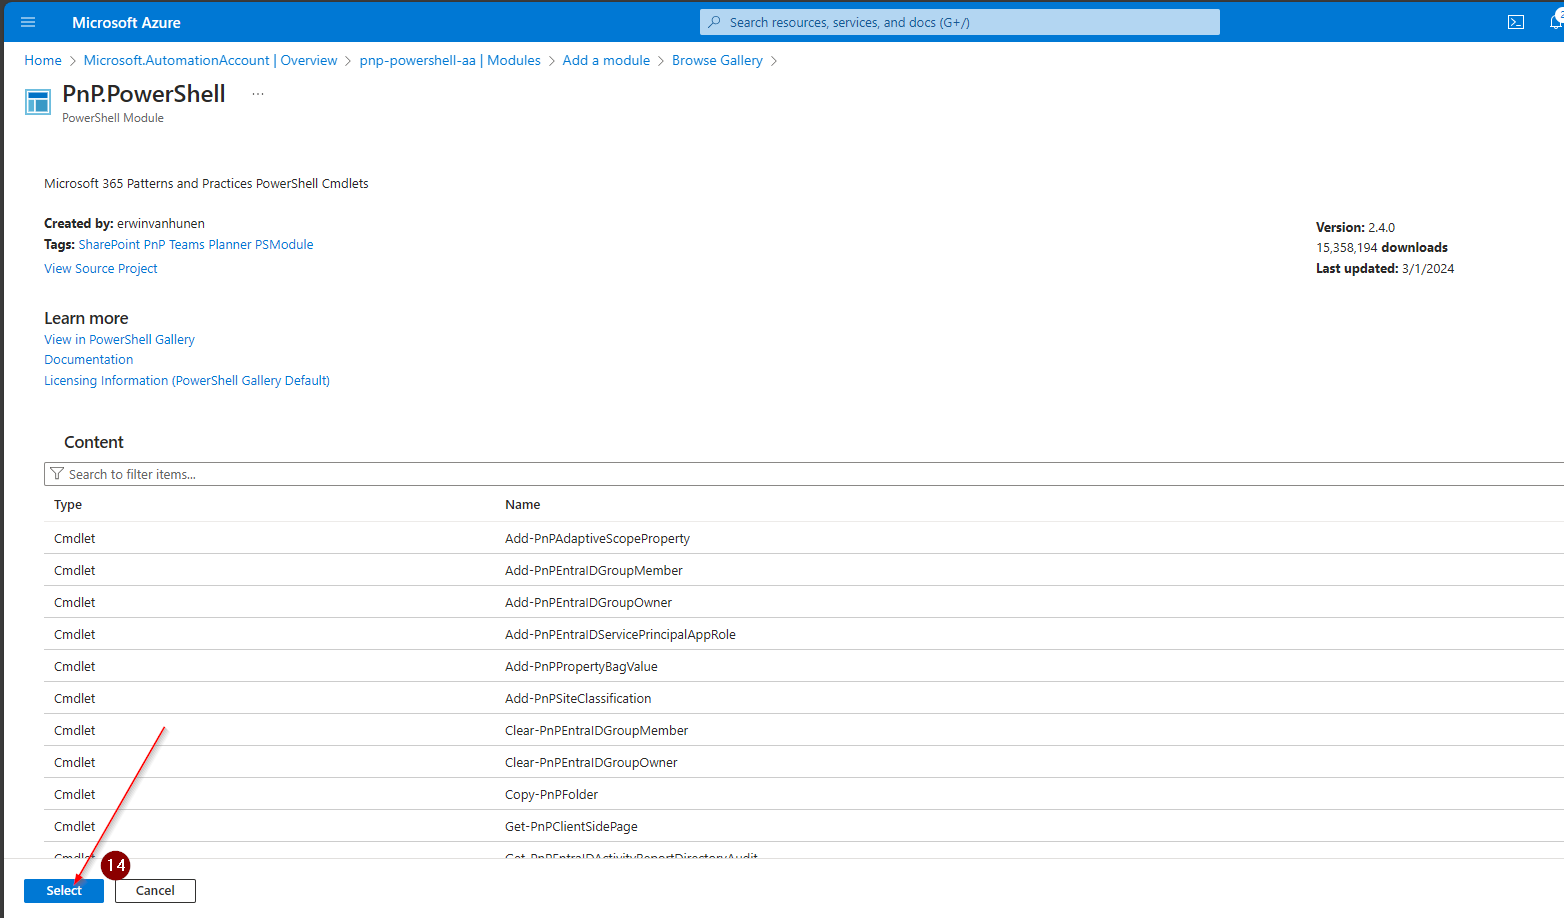Select the Add-PnPEntraIDGroupOwner row
The image size is (1564, 918).
804,602
